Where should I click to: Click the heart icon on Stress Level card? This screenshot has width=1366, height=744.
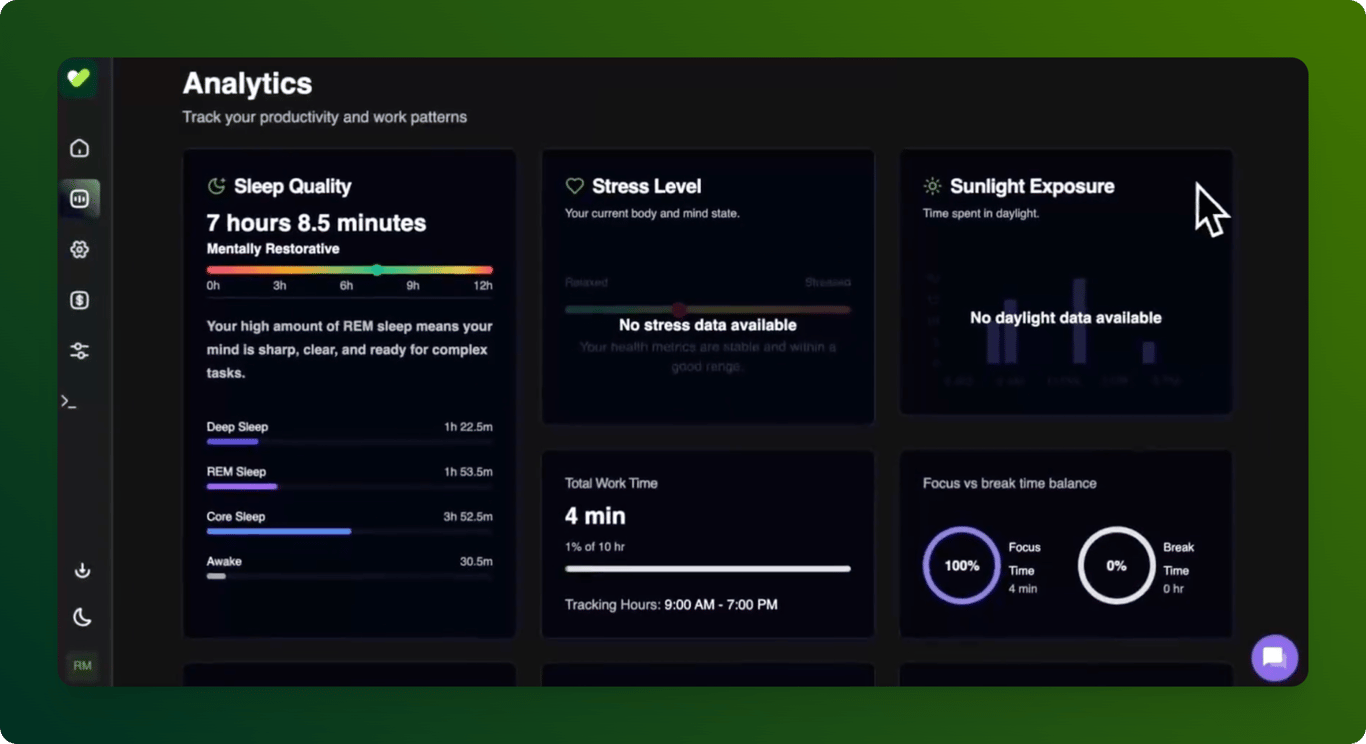point(573,185)
